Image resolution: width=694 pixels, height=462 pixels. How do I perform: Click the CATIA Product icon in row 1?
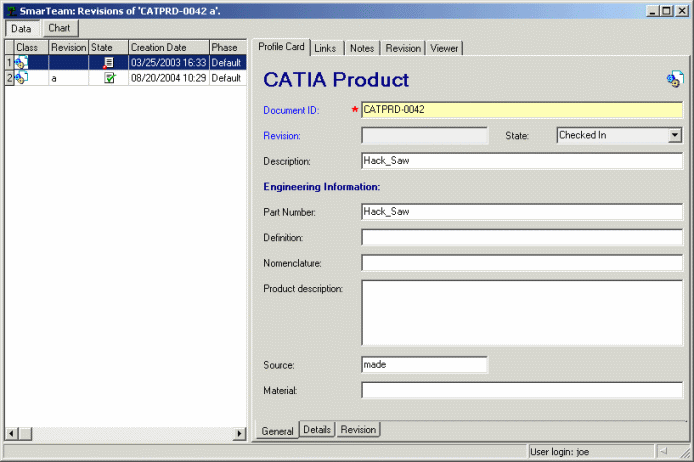(22, 62)
